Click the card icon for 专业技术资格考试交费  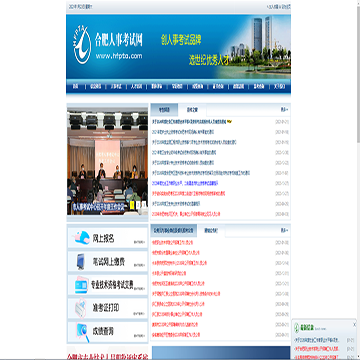[81, 285]
